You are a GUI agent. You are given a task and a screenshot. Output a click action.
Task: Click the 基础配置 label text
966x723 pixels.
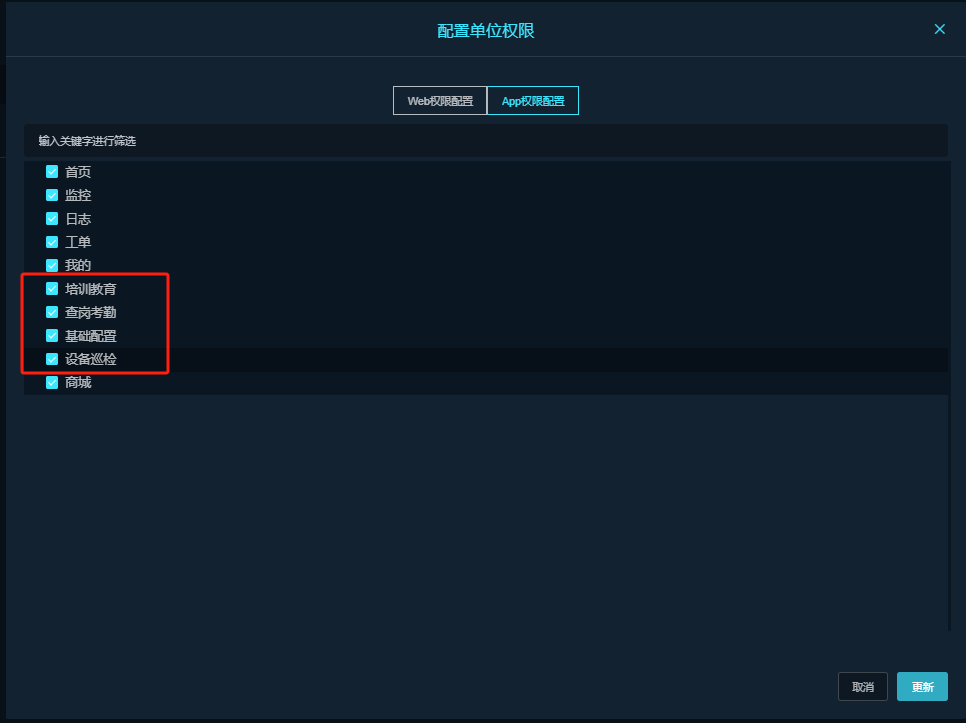pos(91,336)
